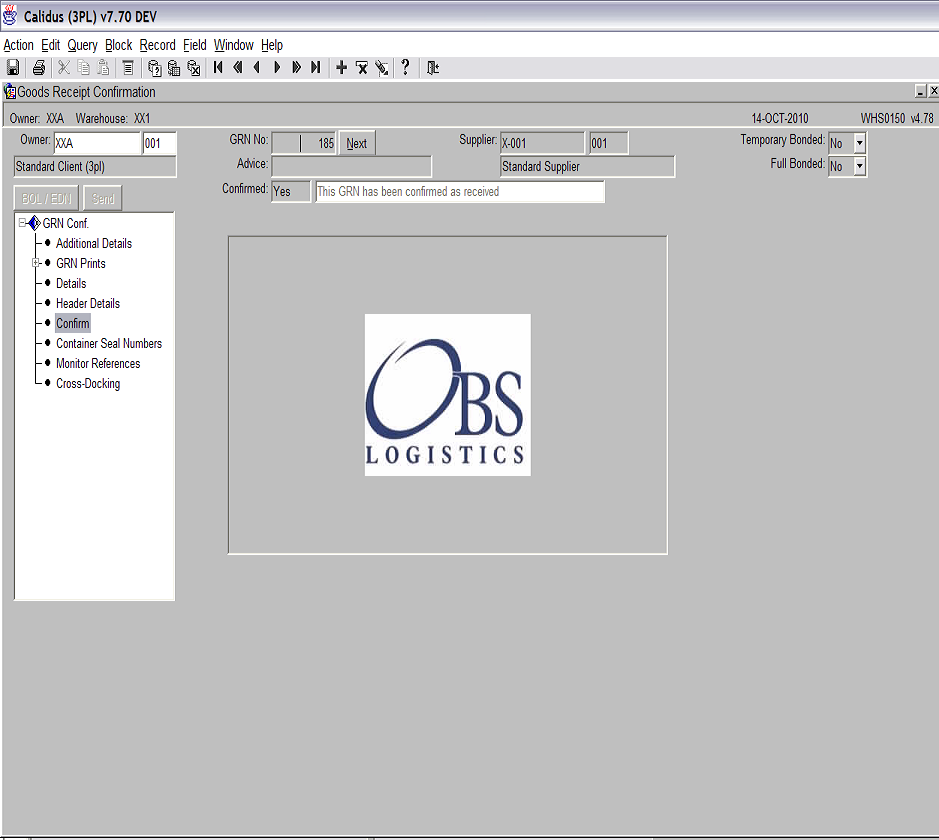Click the Paste clipboard icon

tap(104, 68)
